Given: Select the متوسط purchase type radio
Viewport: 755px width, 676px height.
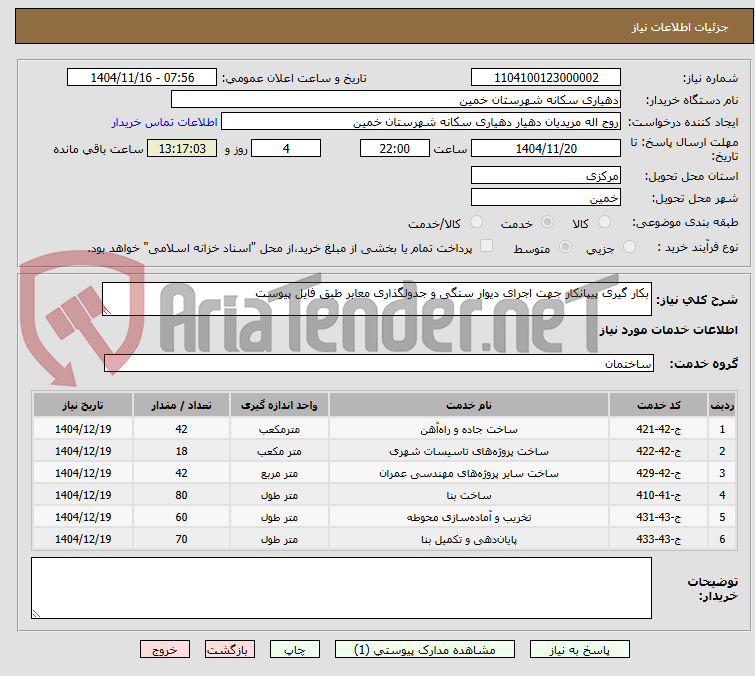Looking at the screenshot, I should pos(565,247).
